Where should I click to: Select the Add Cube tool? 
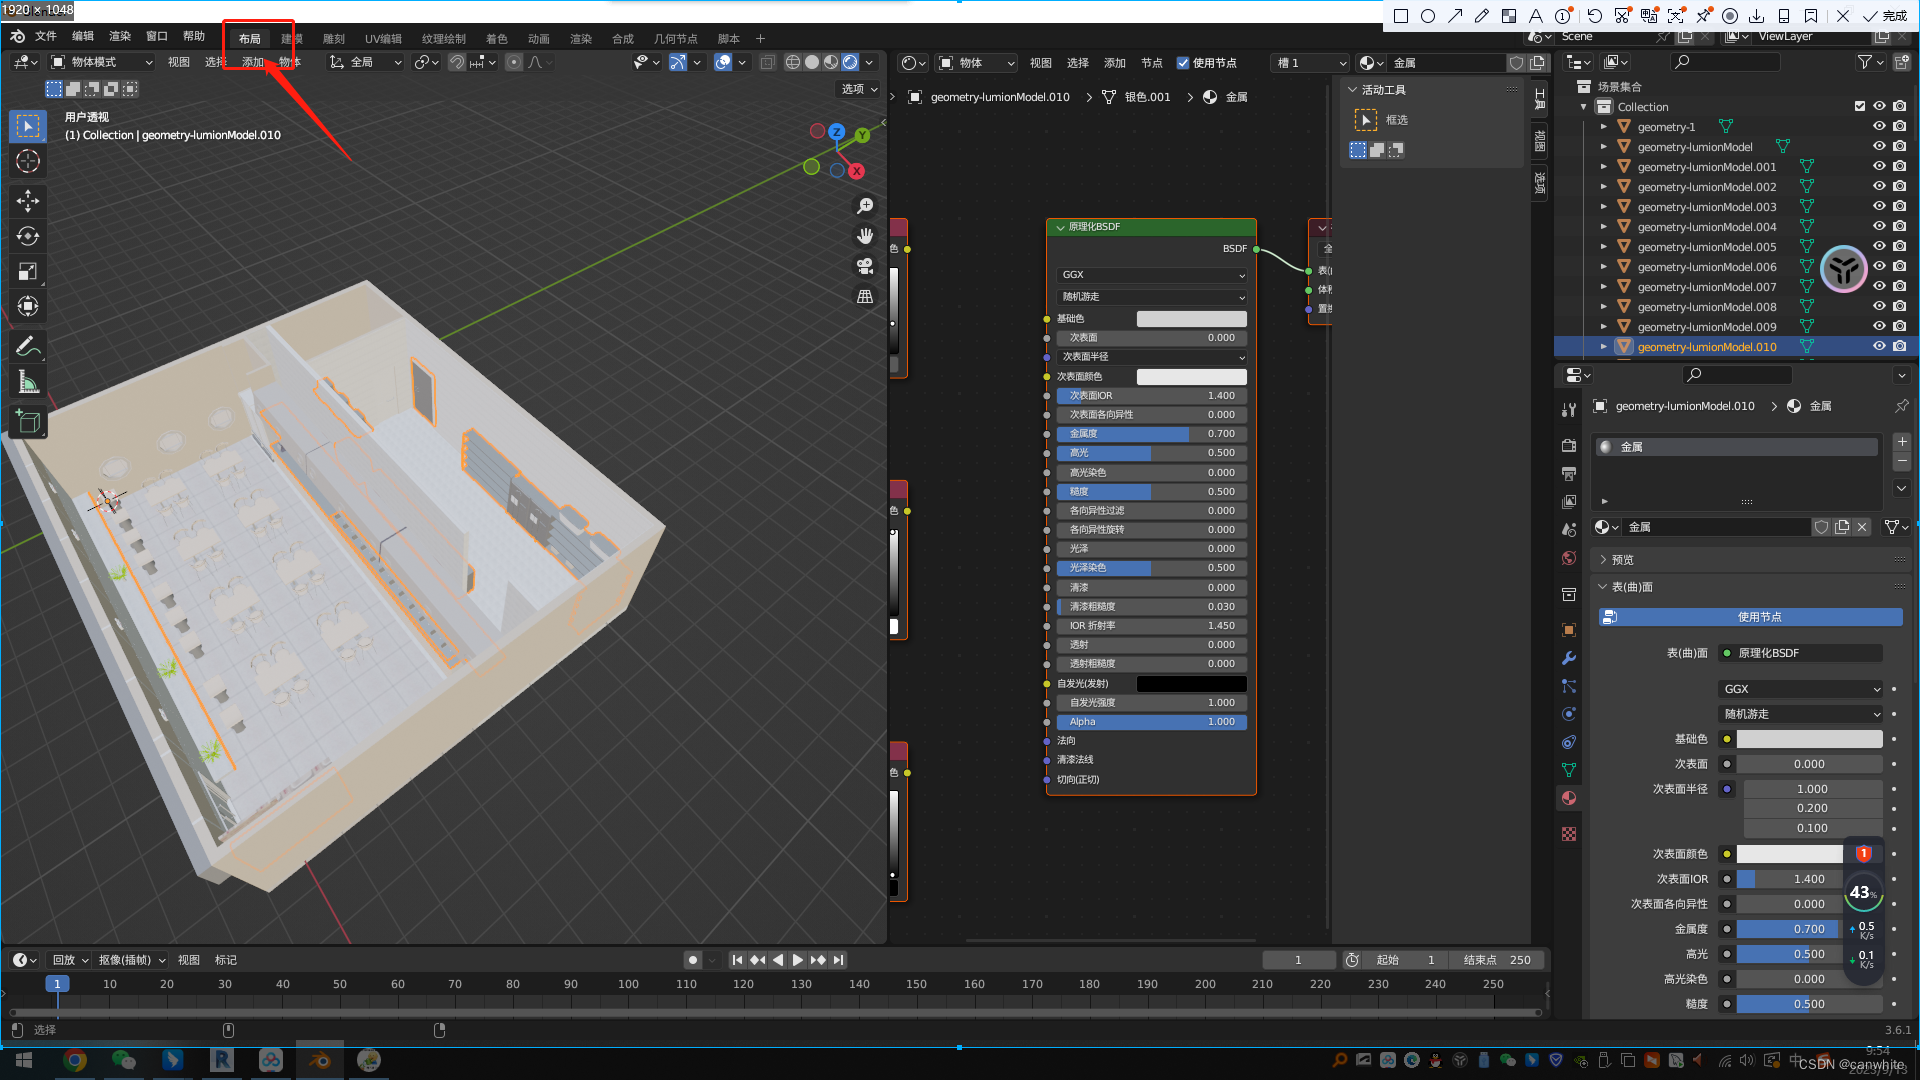pos(28,422)
